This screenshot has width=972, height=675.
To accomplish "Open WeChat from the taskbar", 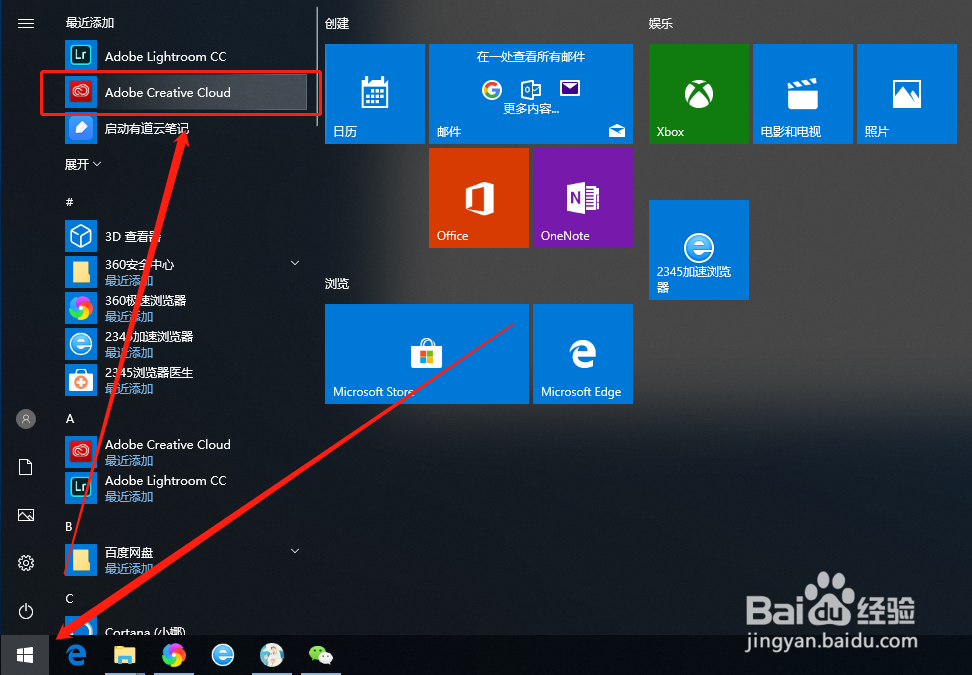I will coord(320,655).
